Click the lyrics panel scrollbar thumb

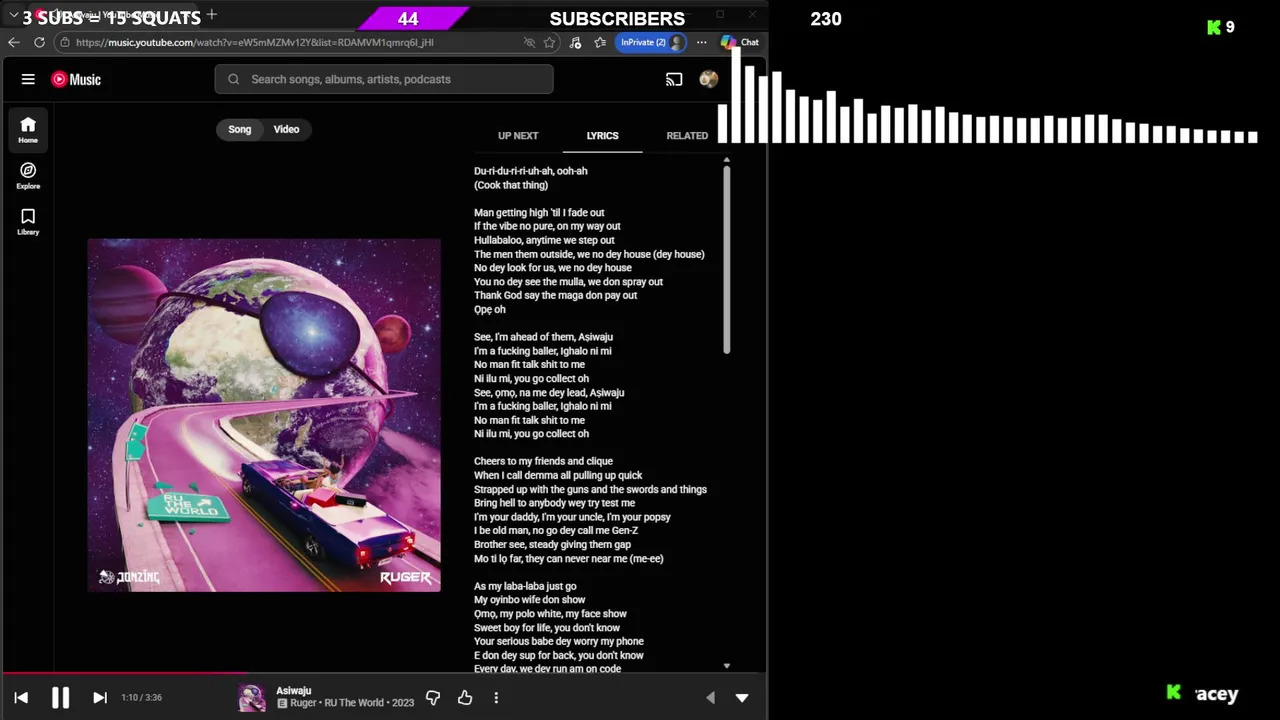[x=727, y=260]
